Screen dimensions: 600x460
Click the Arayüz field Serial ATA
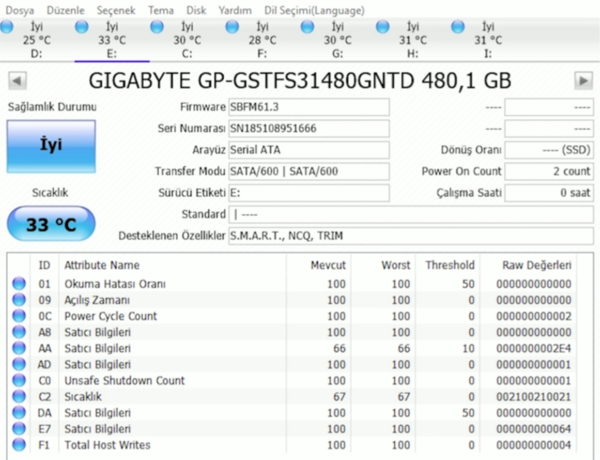click(309, 150)
